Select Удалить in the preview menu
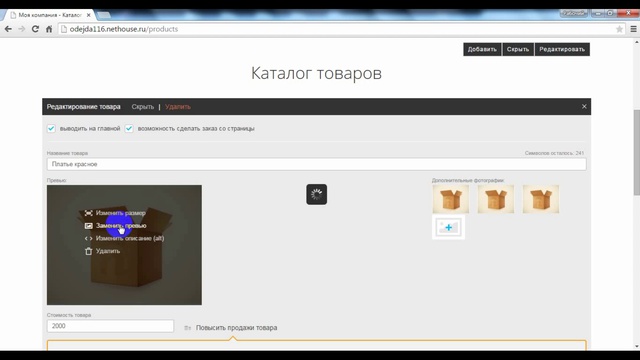The height and width of the screenshot is (360, 640). 108,251
